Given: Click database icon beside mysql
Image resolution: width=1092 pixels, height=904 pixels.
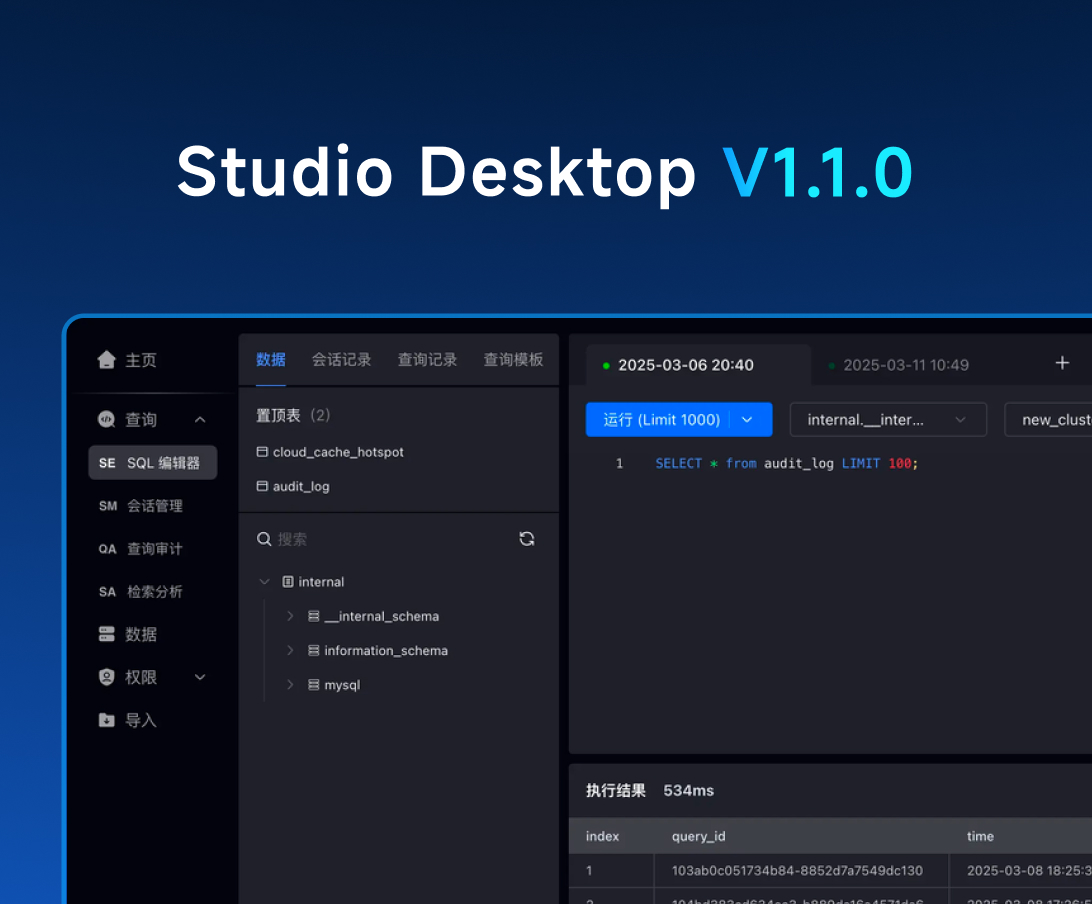Looking at the screenshot, I should pos(313,685).
